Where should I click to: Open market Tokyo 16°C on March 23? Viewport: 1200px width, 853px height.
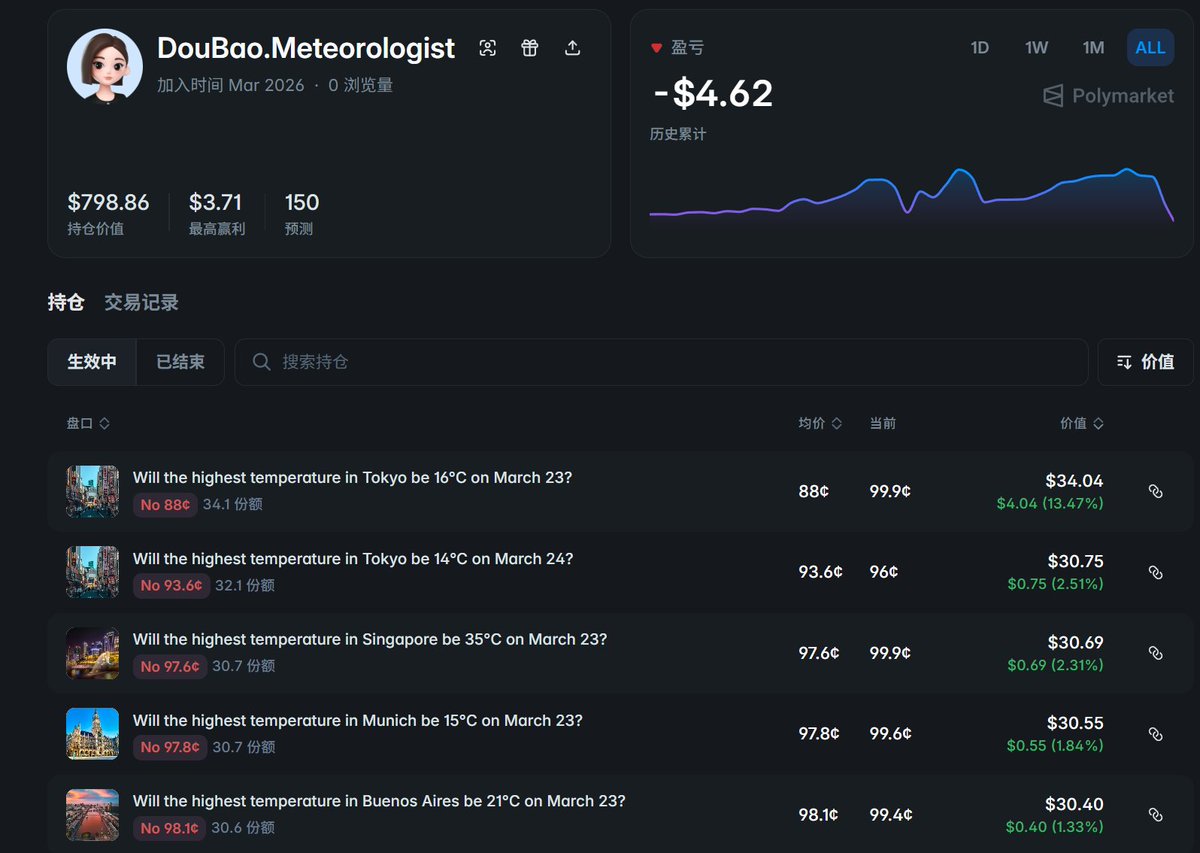point(352,478)
